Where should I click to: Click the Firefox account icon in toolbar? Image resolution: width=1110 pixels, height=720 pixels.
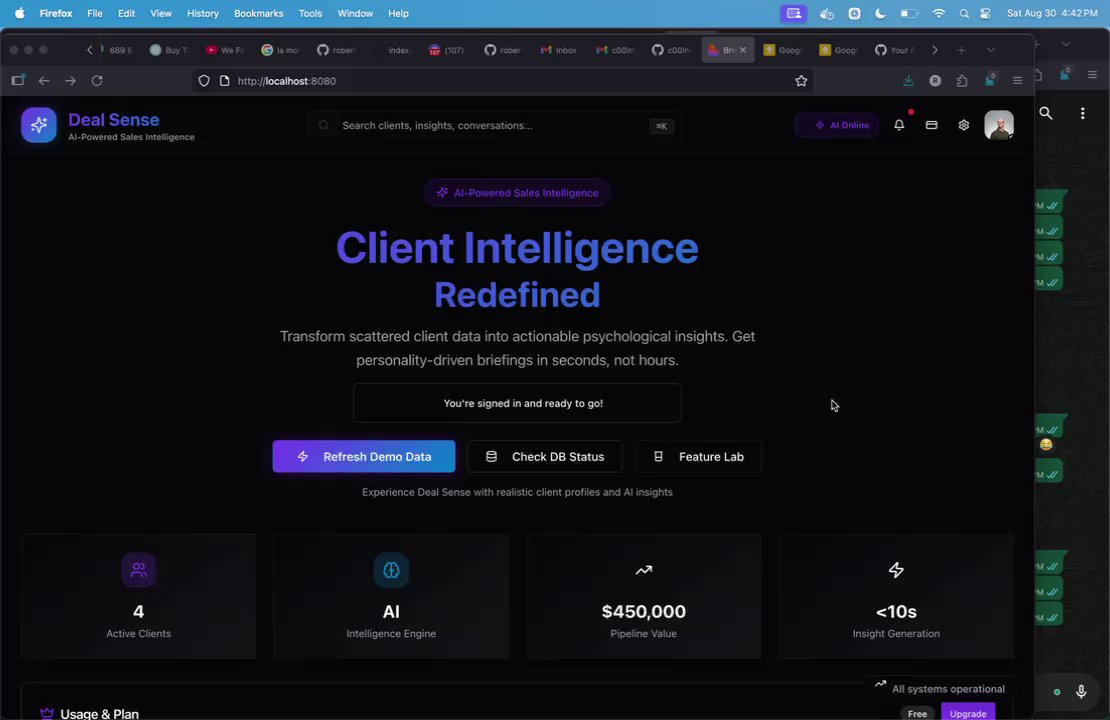[x=935, y=81]
